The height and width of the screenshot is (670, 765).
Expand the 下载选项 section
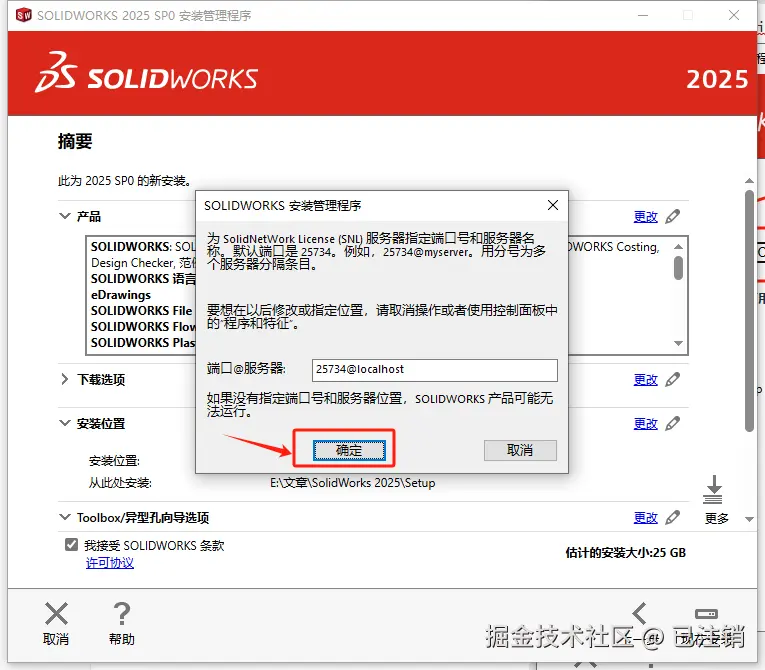[64, 379]
